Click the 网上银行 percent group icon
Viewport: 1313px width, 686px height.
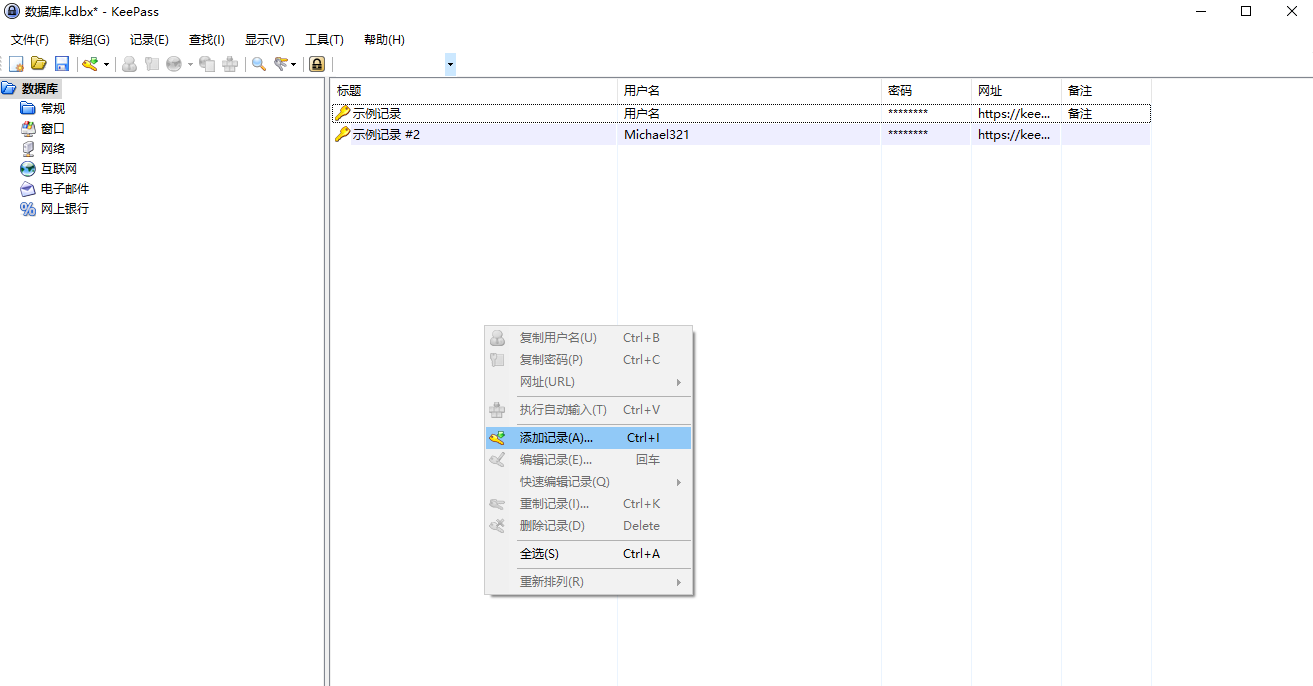(28, 208)
